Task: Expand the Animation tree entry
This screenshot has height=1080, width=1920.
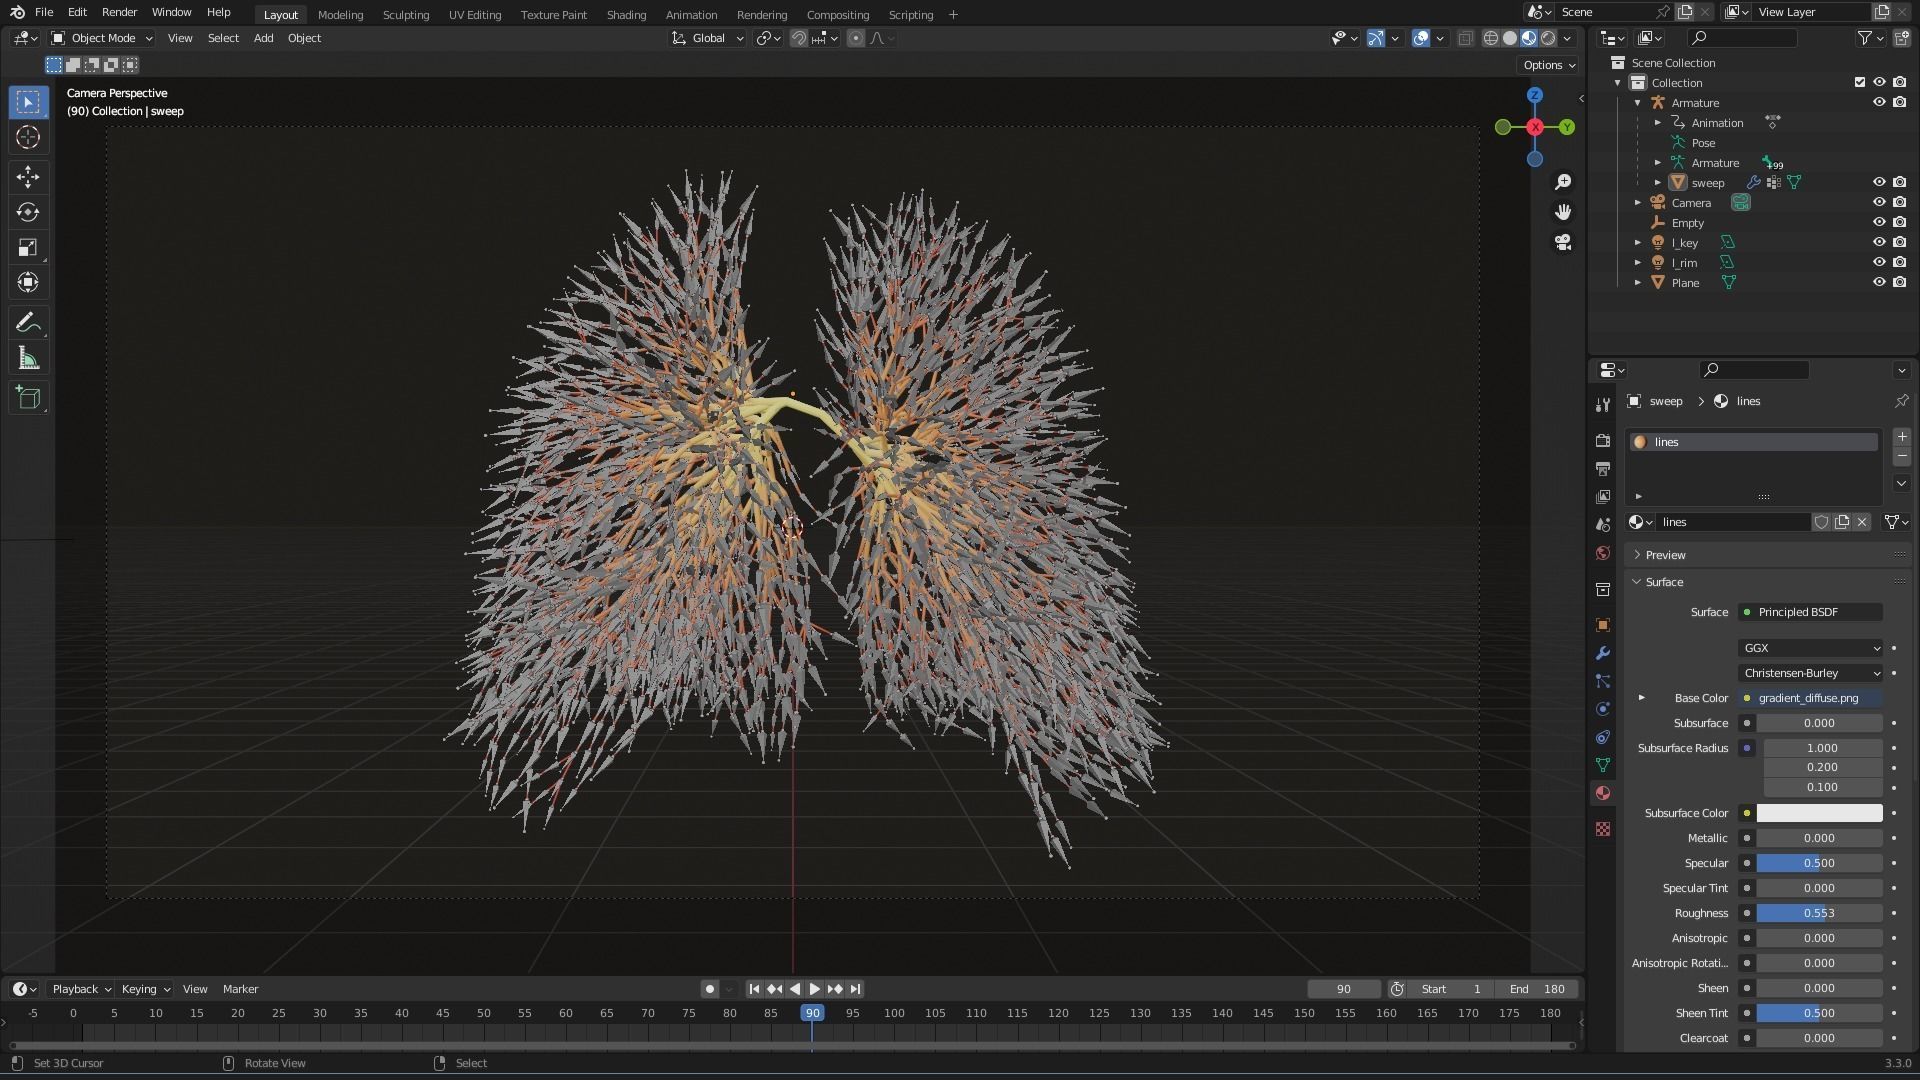Action: [x=1658, y=122]
